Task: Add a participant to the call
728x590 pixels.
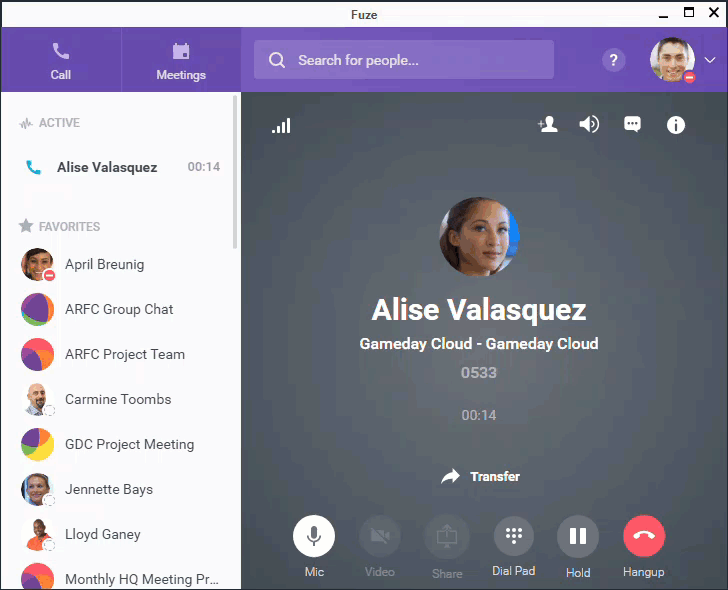Action: (548, 124)
